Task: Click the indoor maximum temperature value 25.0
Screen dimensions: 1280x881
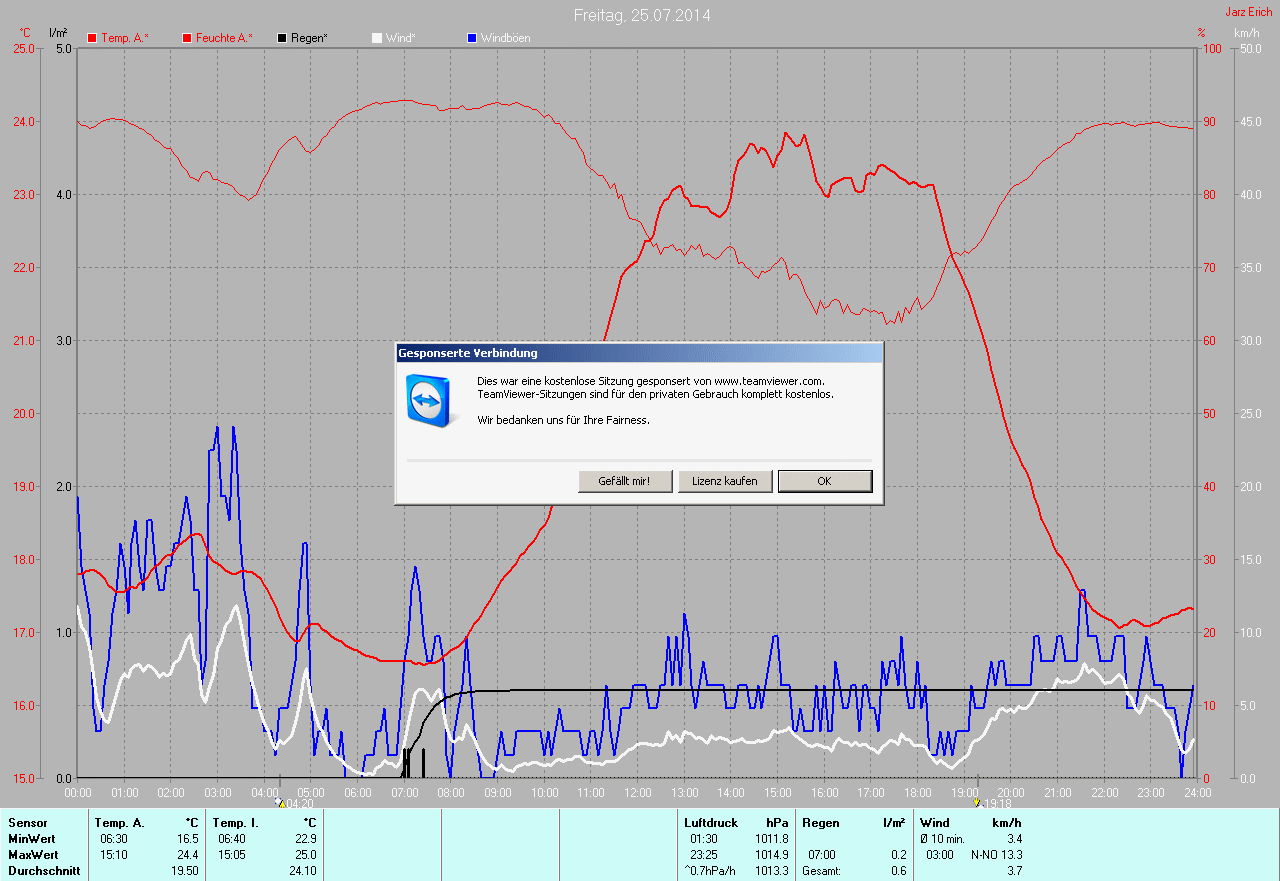Action: (305, 855)
